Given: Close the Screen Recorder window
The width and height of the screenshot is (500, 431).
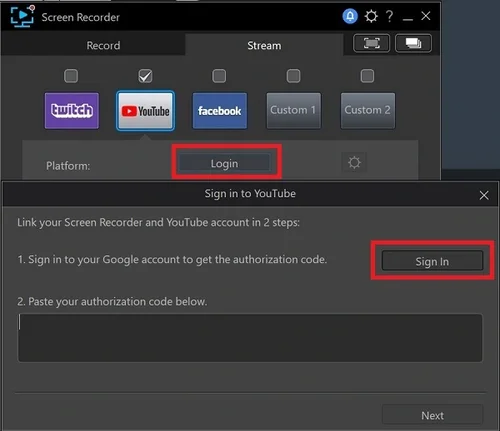Looking at the screenshot, I should coord(426,16).
